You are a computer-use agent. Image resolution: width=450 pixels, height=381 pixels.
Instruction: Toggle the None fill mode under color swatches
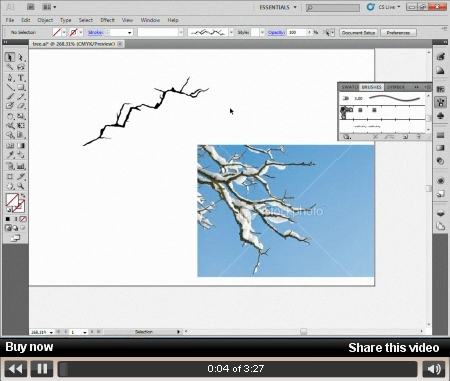(23, 219)
